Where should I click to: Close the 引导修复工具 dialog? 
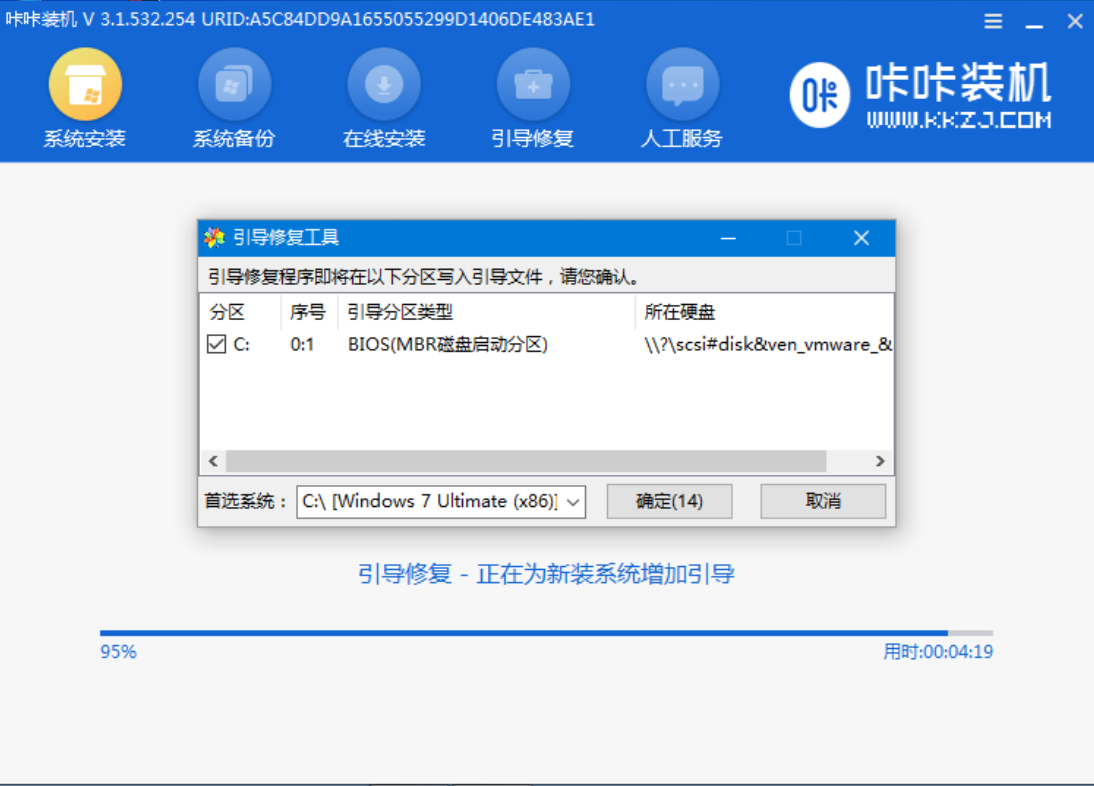tap(862, 239)
